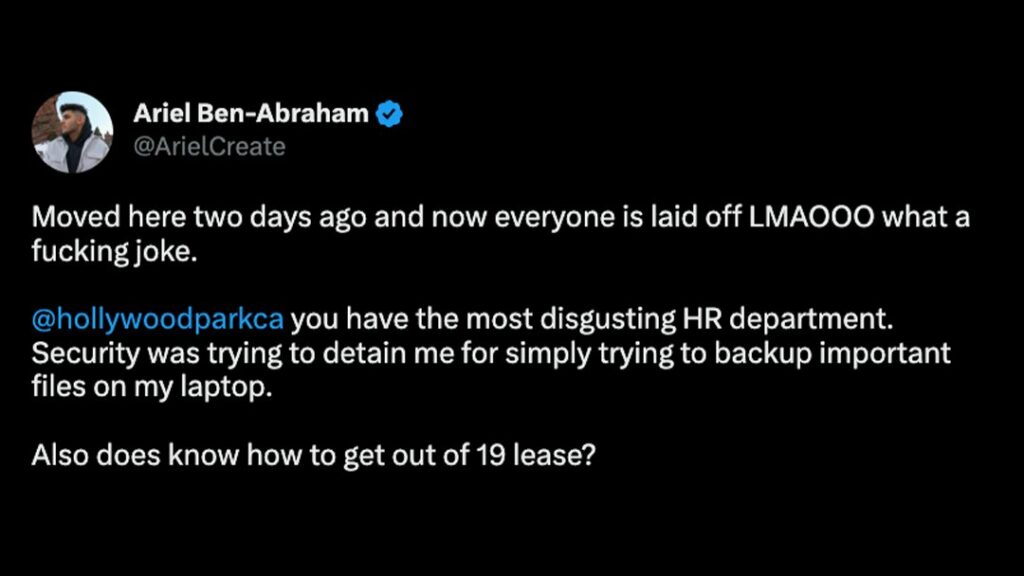Image resolution: width=1024 pixels, height=576 pixels.
Task: Click the word "Moved" starting the tweet
Action: pos(69,219)
